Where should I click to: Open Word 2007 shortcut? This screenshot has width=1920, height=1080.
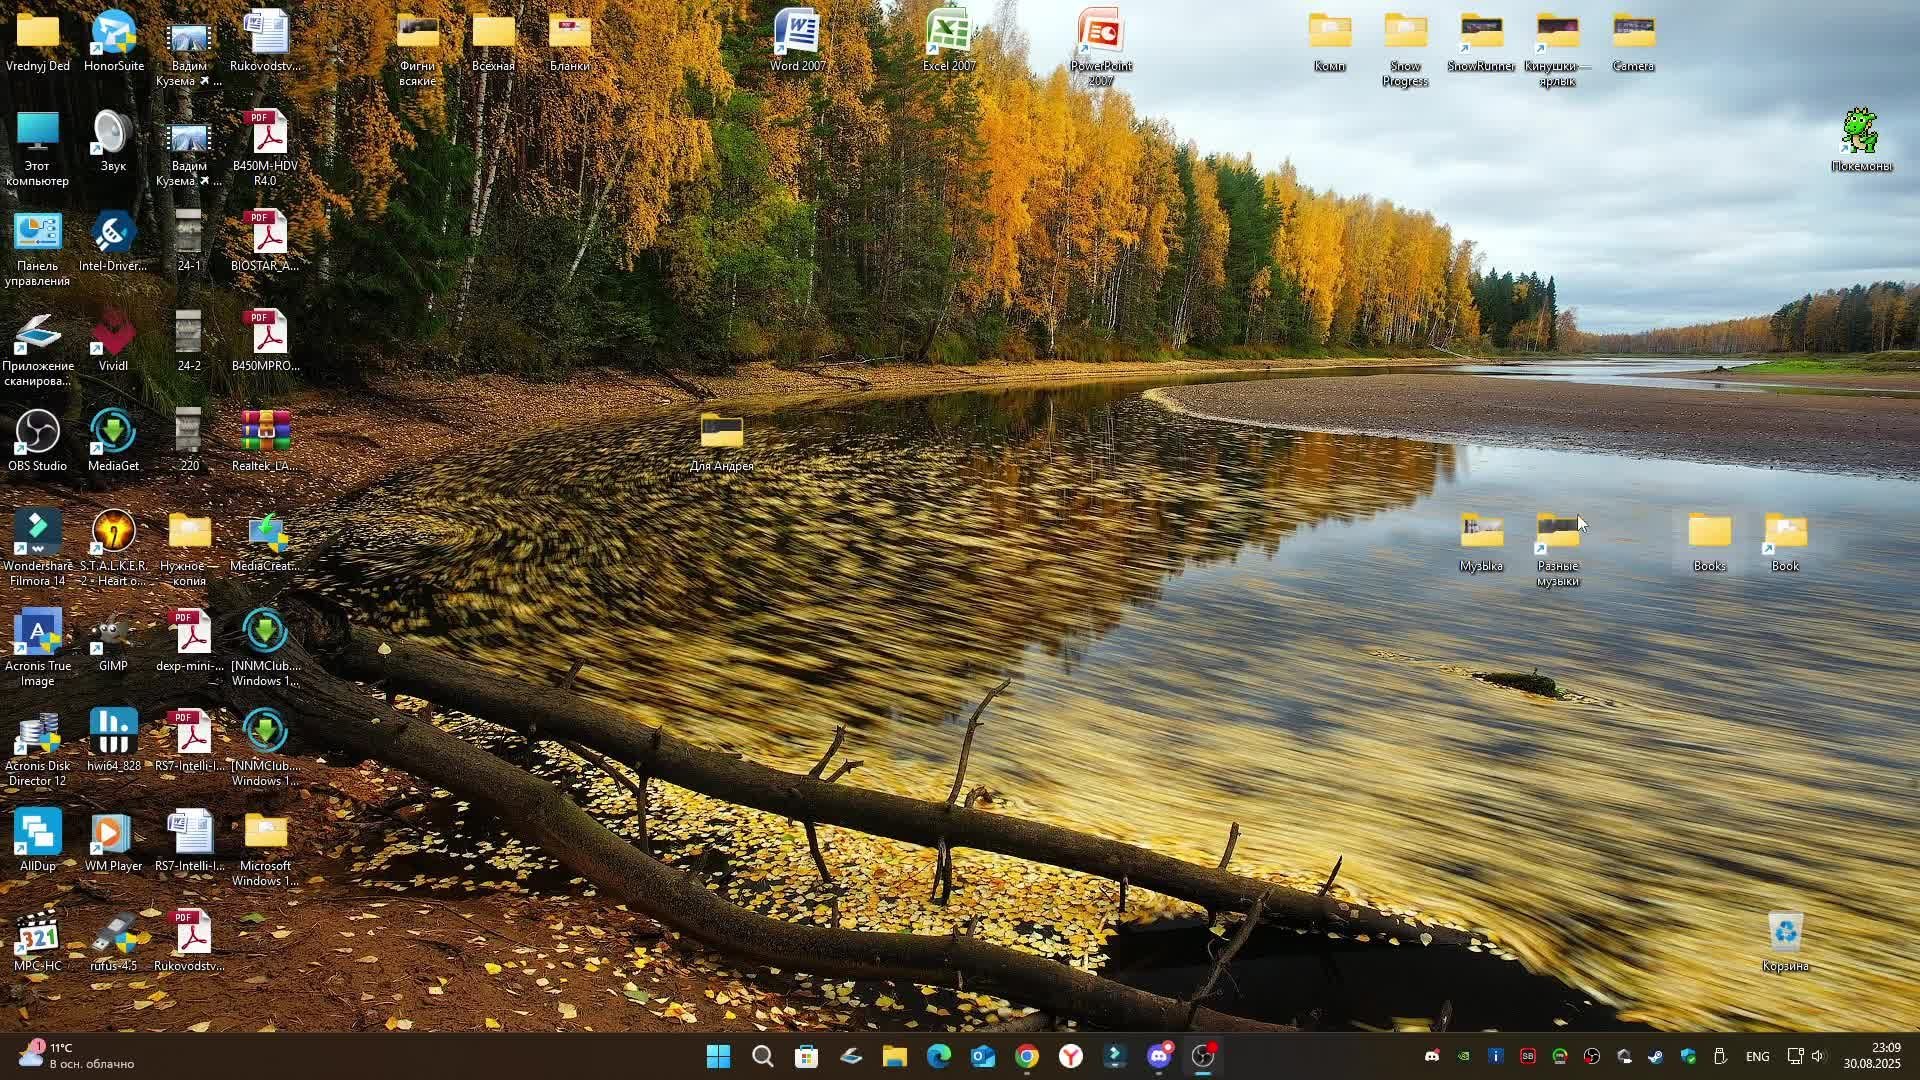[797, 34]
